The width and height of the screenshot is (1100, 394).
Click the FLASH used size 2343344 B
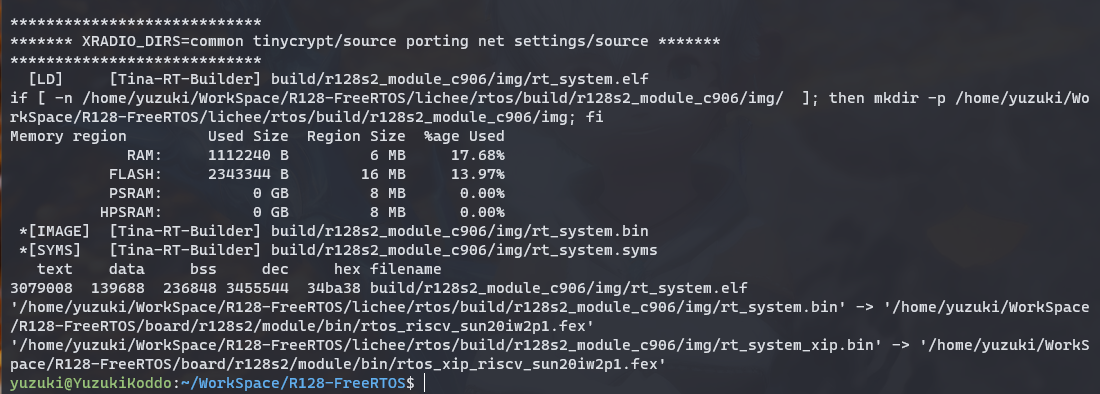click(x=248, y=174)
